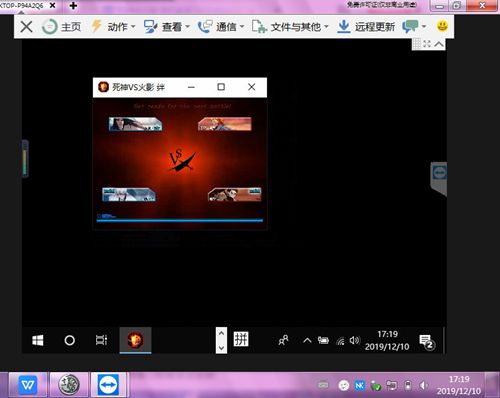
Task: Open Cortana circle on remote taskbar
Action: click(69, 340)
